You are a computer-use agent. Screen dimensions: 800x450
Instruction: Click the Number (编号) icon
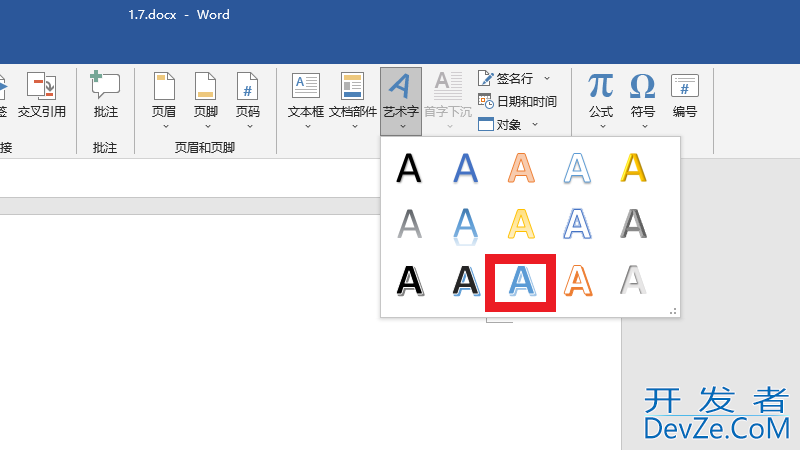(685, 85)
